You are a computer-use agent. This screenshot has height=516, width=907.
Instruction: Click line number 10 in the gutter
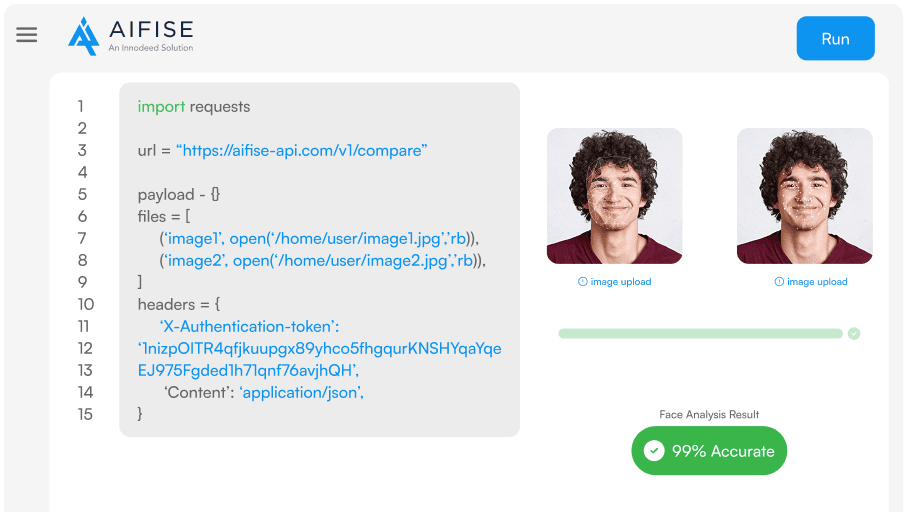click(x=86, y=304)
